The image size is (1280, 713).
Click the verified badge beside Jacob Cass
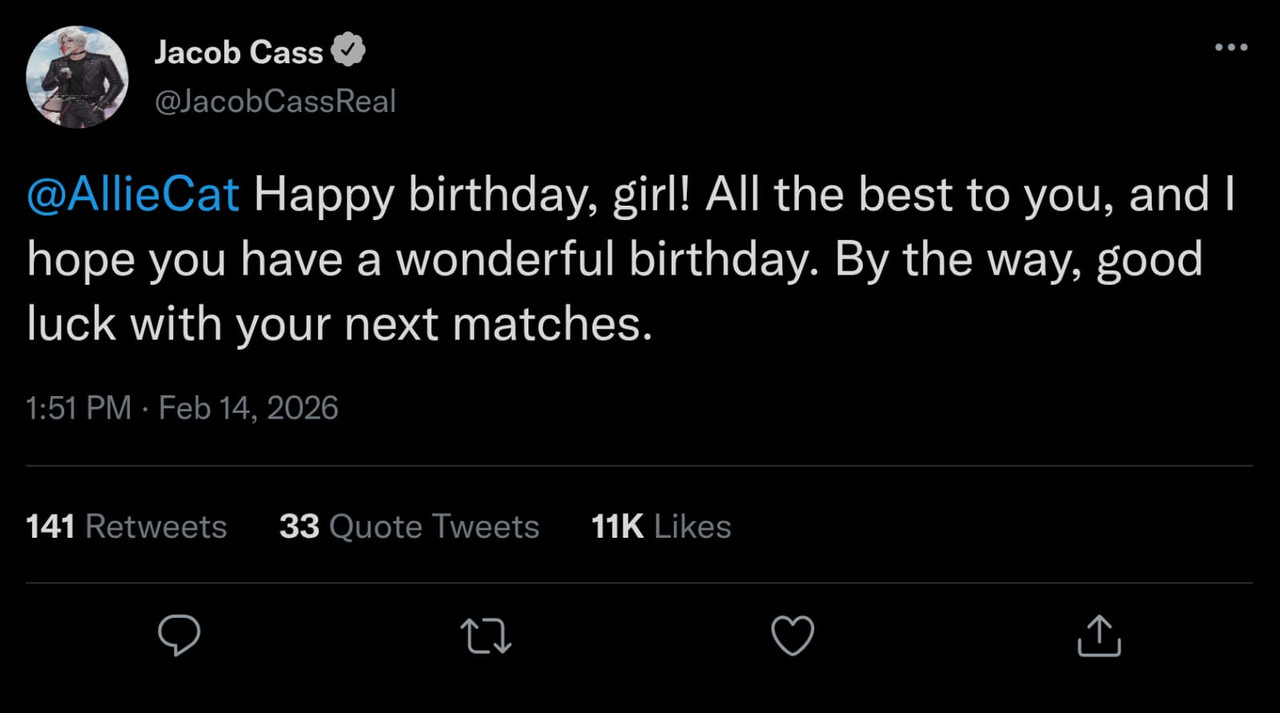(349, 53)
